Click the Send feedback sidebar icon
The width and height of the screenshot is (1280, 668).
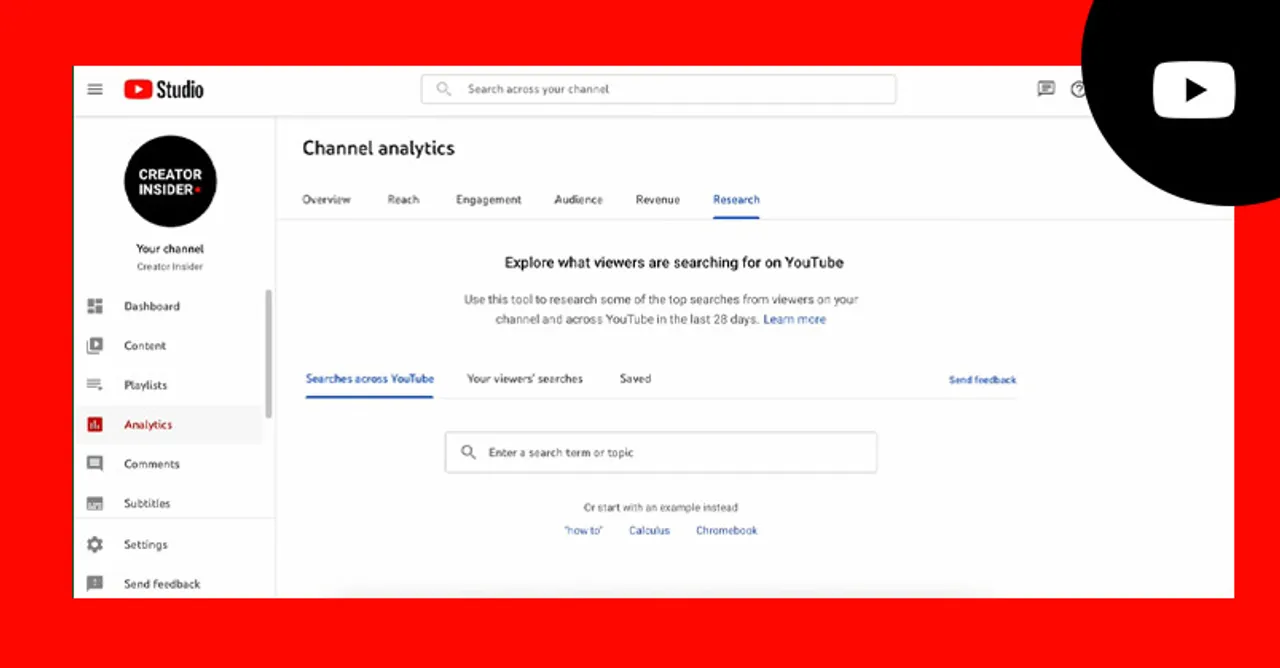(95, 584)
